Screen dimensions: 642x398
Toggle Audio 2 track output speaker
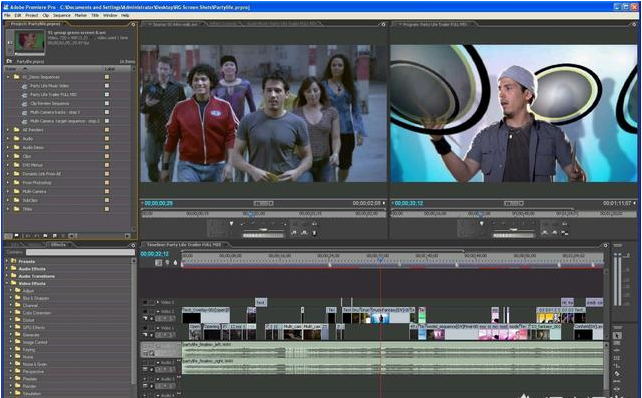pos(145,362)
